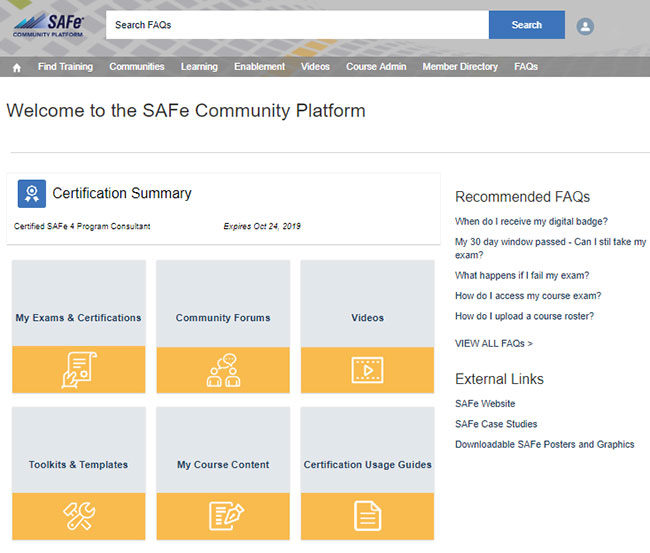Open FAQ: What happens if I fail my exam?

522,276
